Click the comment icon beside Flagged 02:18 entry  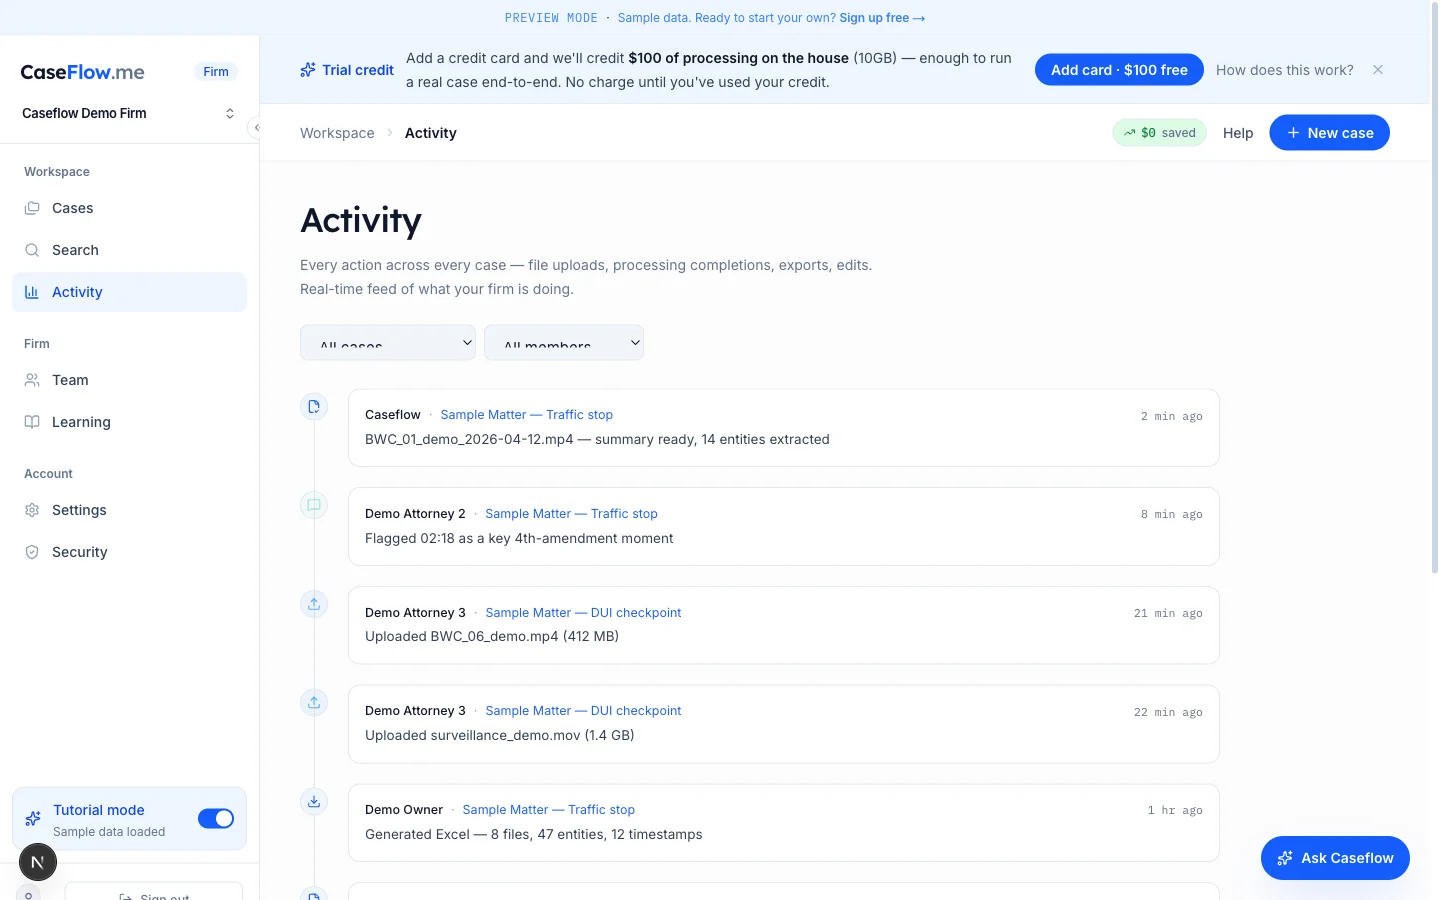314,505
